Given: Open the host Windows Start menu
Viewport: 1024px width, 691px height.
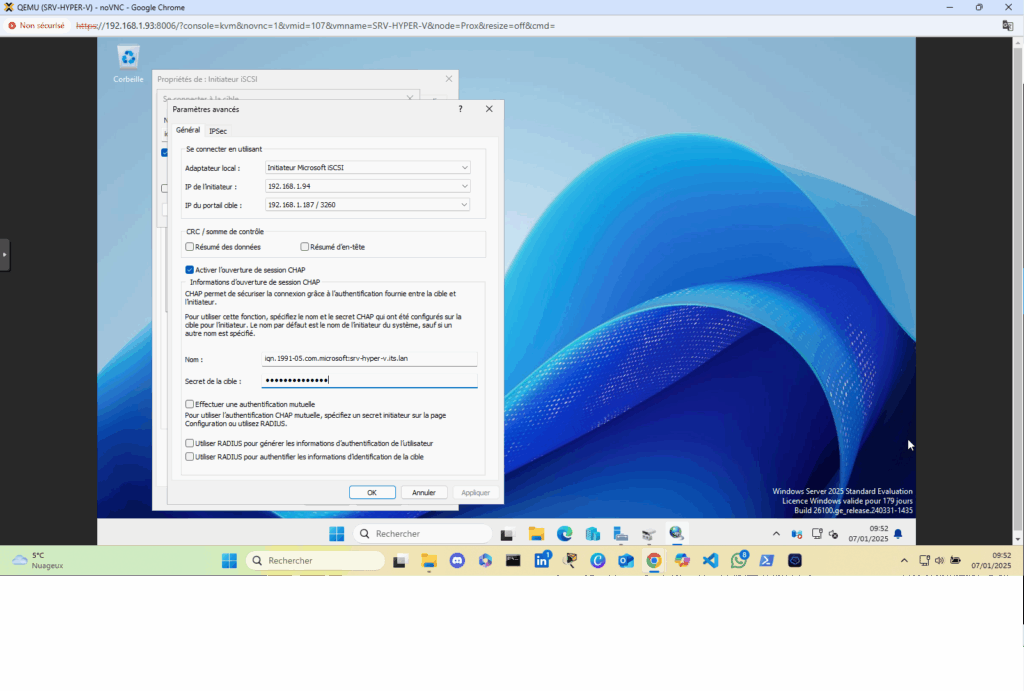Looking at the screenshot, I should 229,560.
